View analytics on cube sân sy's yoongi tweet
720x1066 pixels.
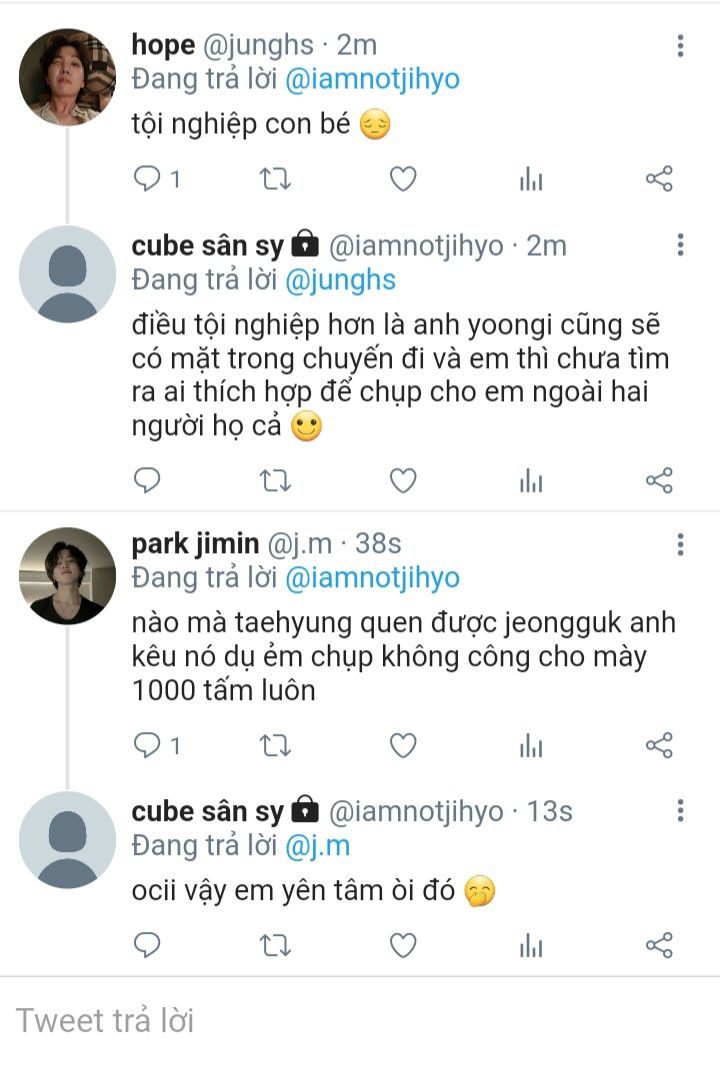pos(531,481)
